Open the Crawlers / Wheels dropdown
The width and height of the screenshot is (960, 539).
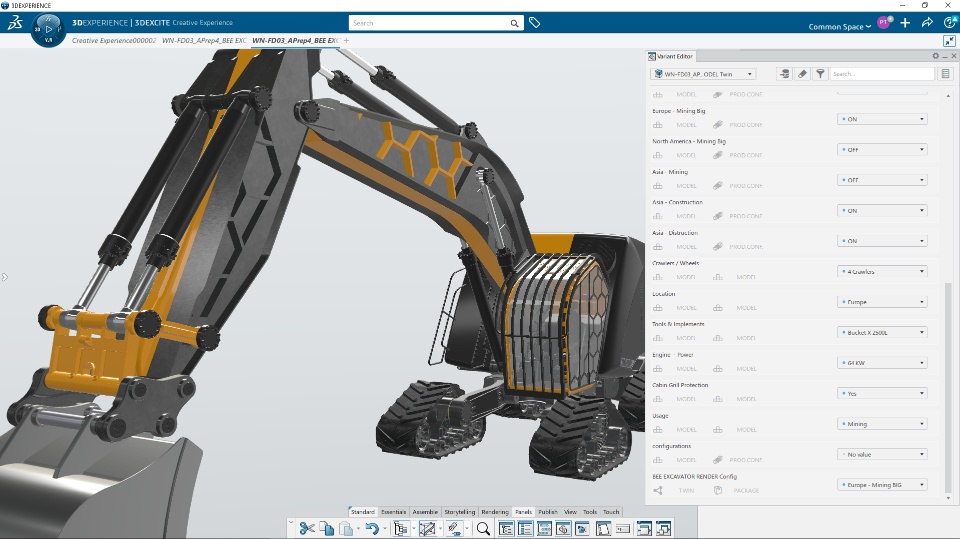tap(882, 271)
